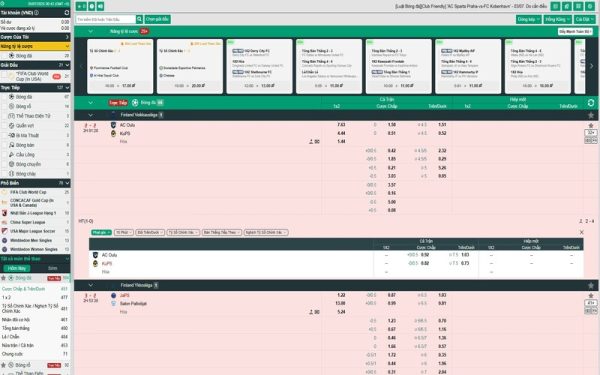The image size is (600, 375).
Task: Close the AC Oulu extra markets panel
Action: pyautogui.click(x=582, y=232)
